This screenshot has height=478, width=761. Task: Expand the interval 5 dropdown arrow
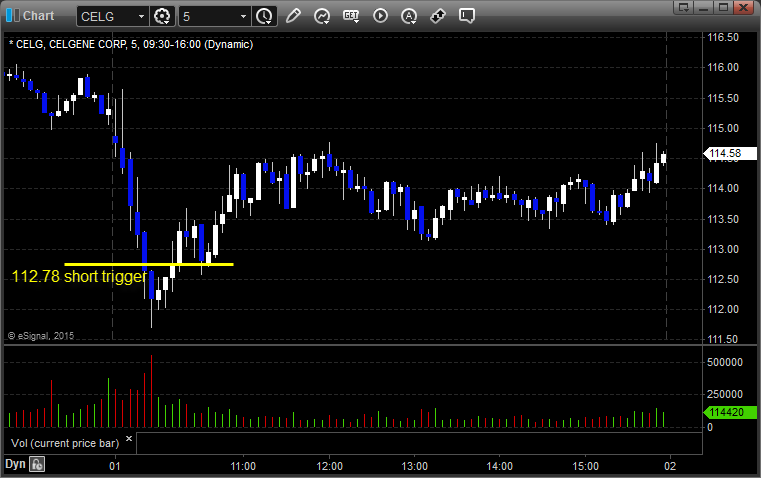click(x=244, y=16)
